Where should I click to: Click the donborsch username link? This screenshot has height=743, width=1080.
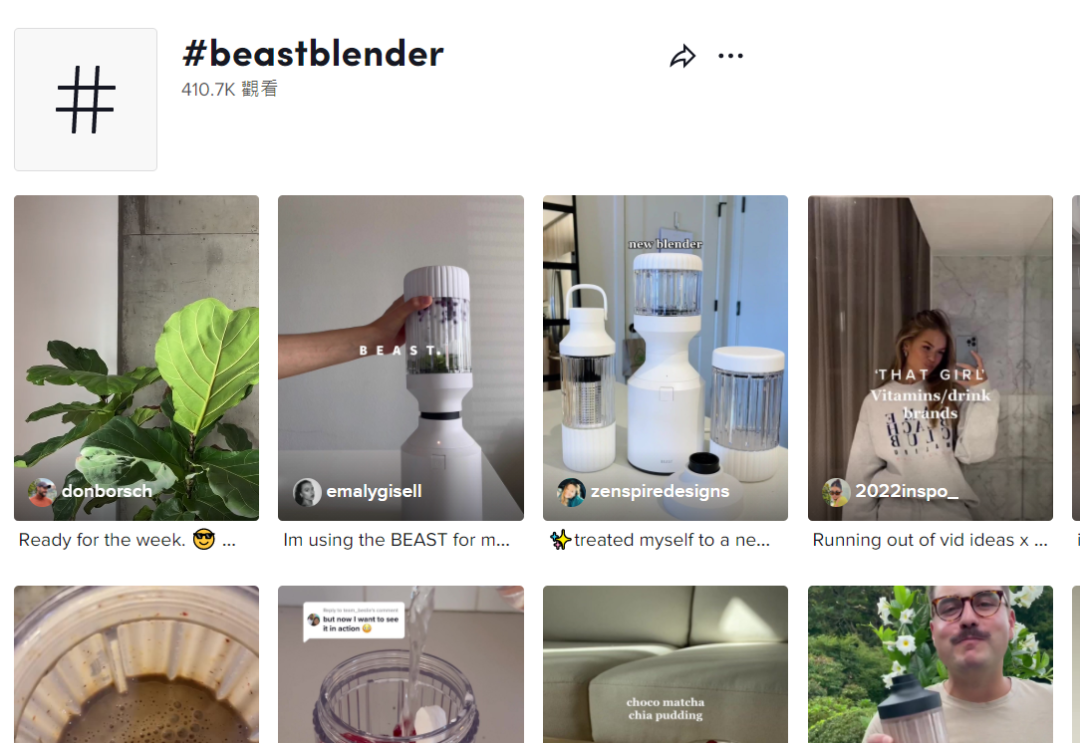tap(107, 491)
